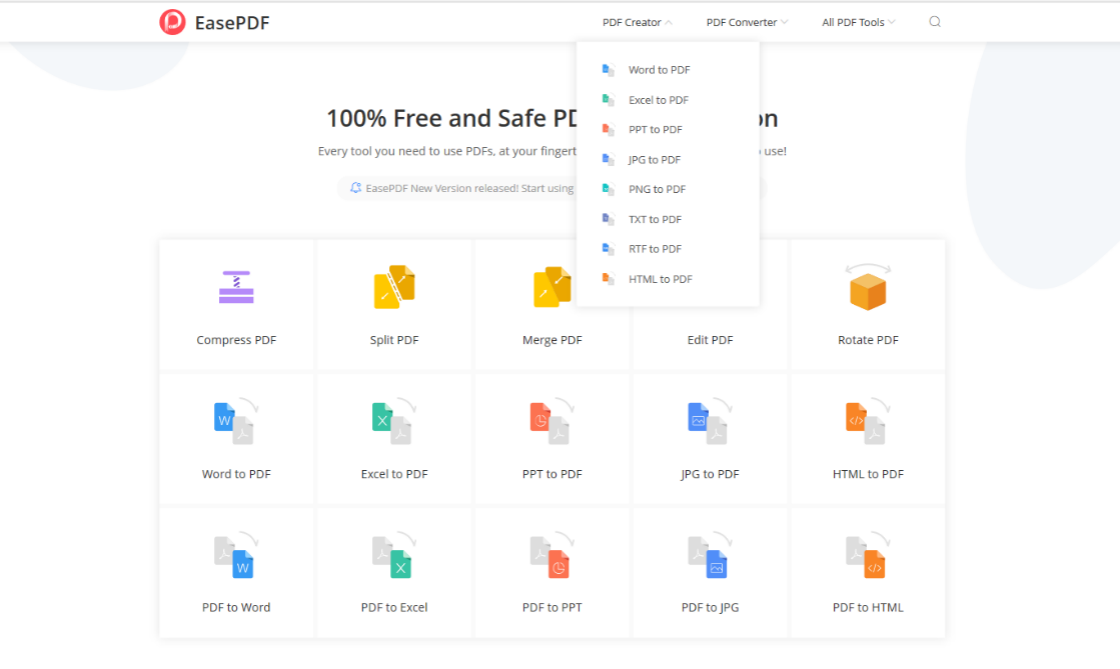
Task: Open the Word to PDF tile label
Action: click(236, 474)
